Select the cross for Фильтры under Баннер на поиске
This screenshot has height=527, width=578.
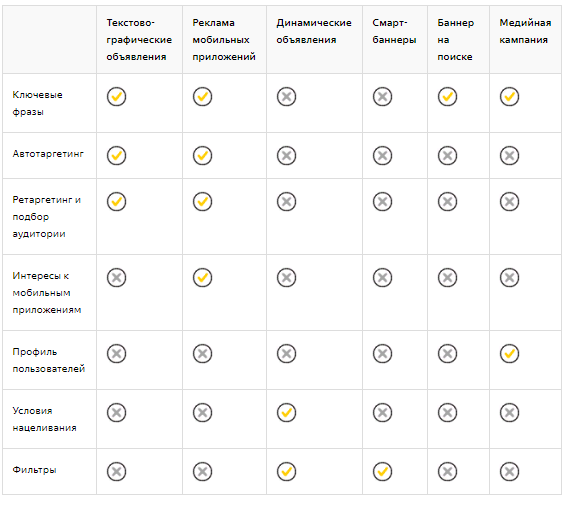[x=448, y=471]
